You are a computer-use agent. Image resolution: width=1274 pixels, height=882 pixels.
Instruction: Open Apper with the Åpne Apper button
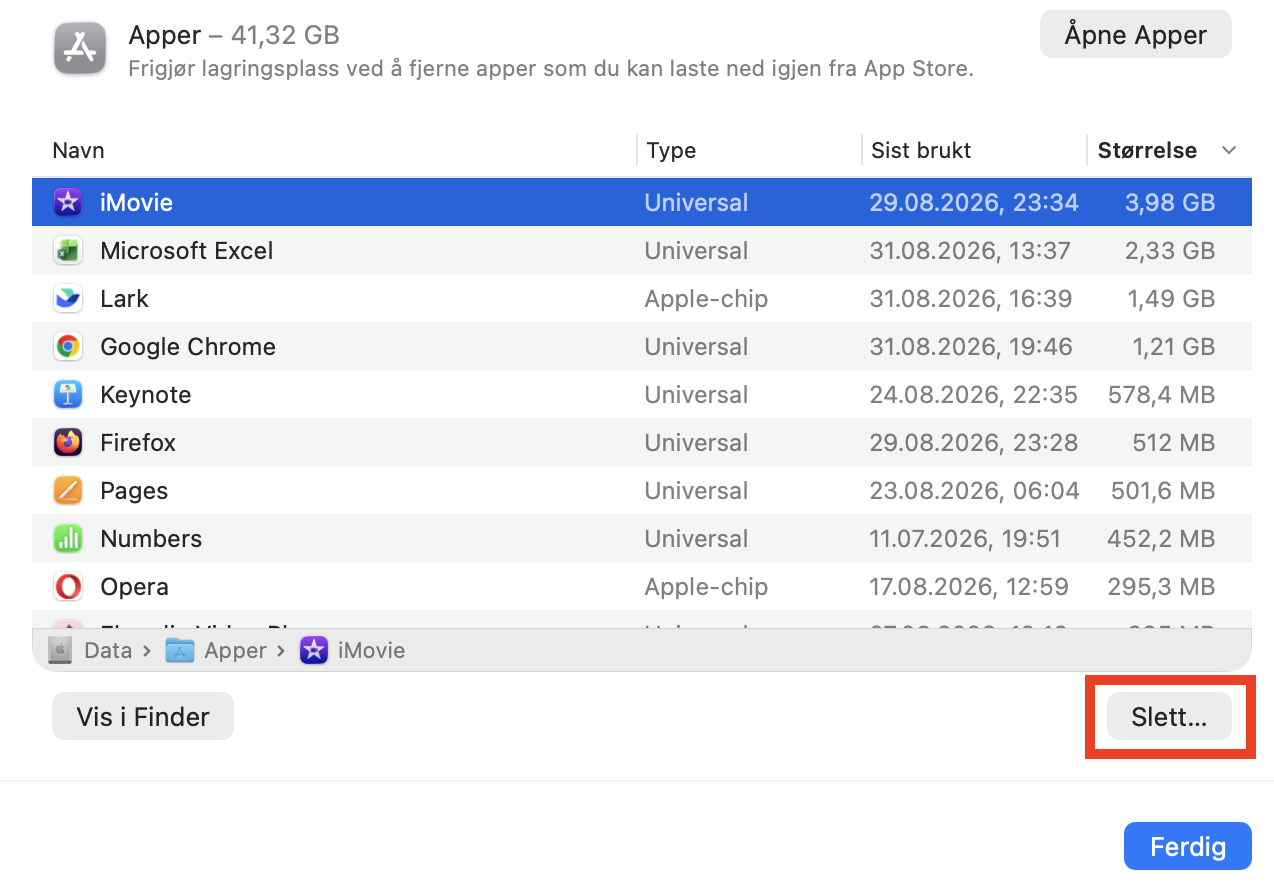coord(1136,35)
